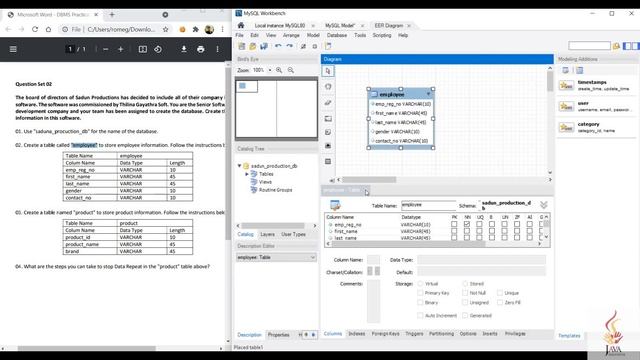Check UQ for the emp_reg_no column
The width and height of the screenshot is (640, 360).
pos(479,224)
